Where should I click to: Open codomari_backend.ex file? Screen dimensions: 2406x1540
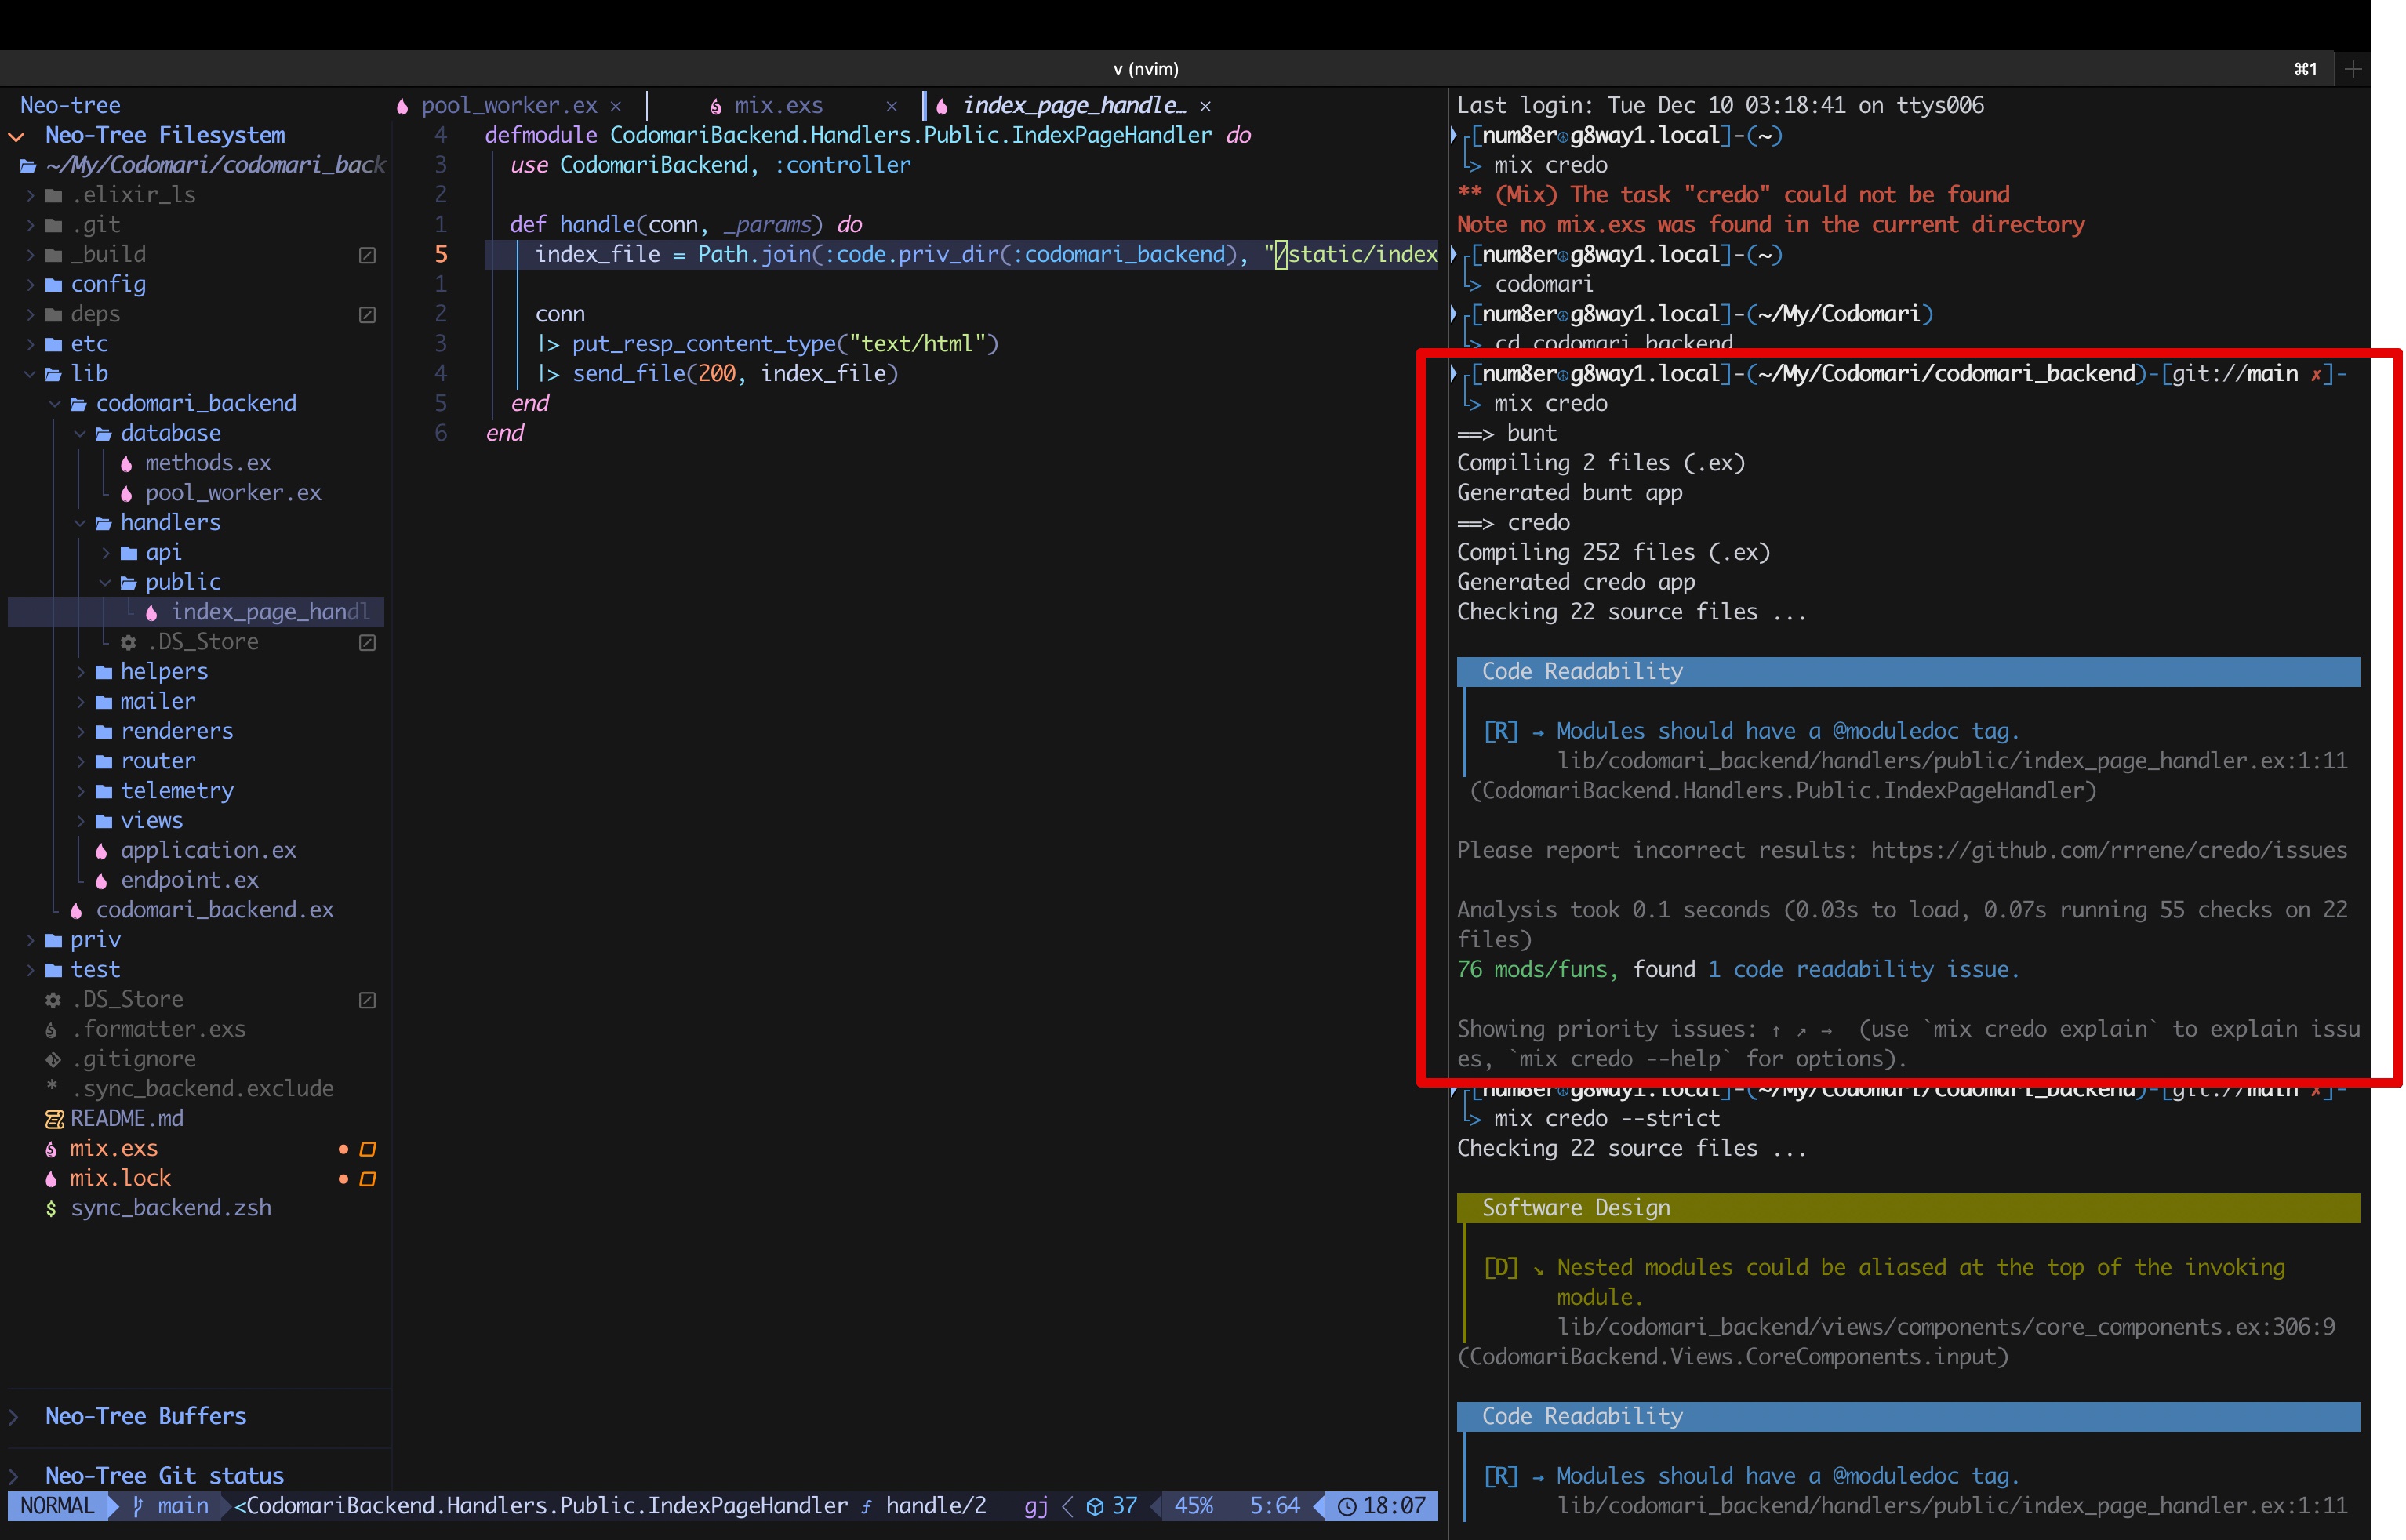click(x=214, y=910)
